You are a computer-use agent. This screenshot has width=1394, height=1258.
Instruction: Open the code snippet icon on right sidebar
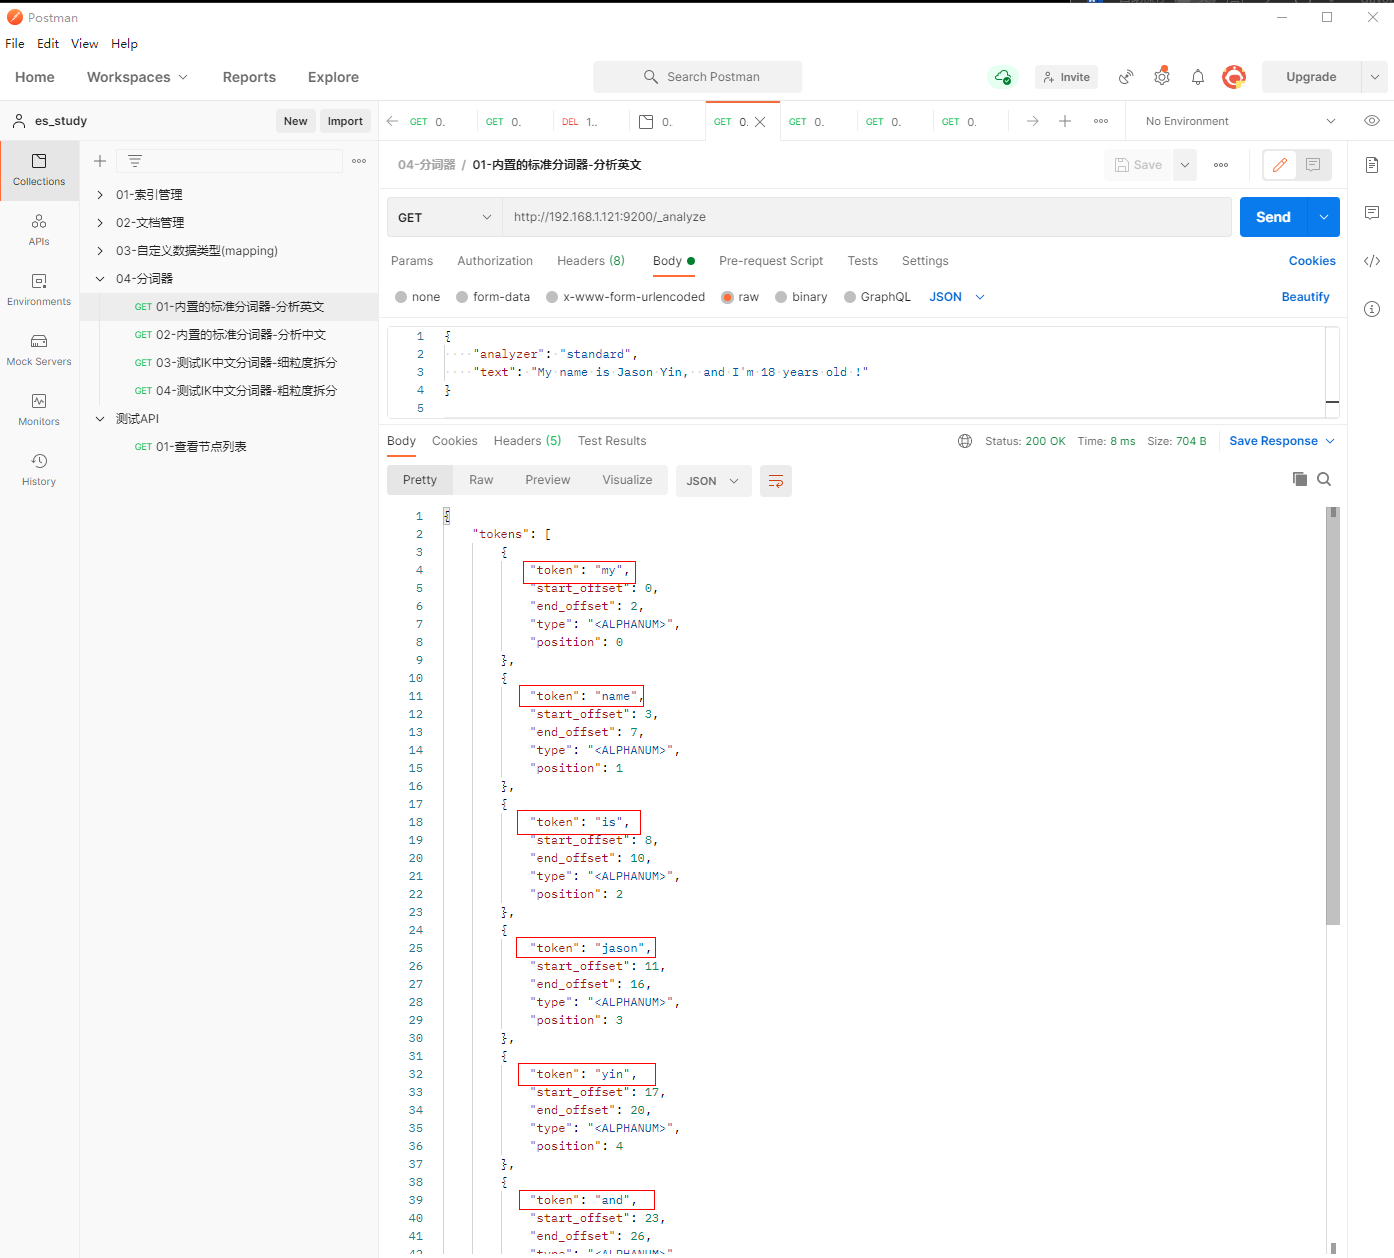click(1372, 261)
